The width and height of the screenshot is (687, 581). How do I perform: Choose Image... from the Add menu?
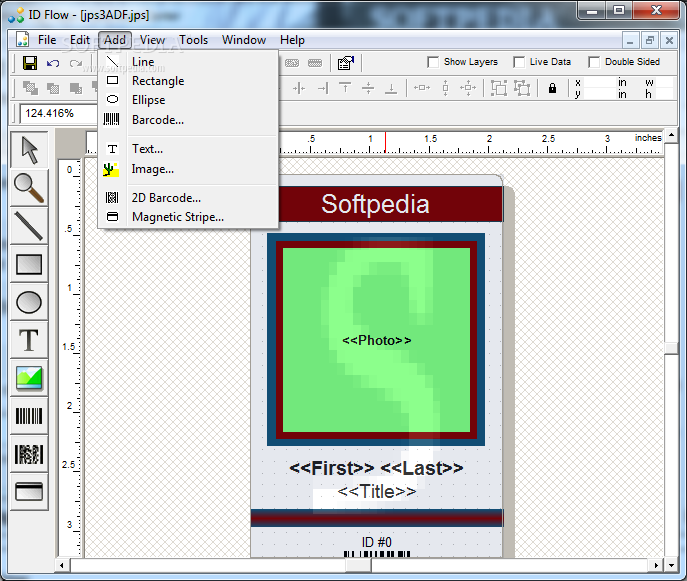pyautogui.click(x=188, y=169)
